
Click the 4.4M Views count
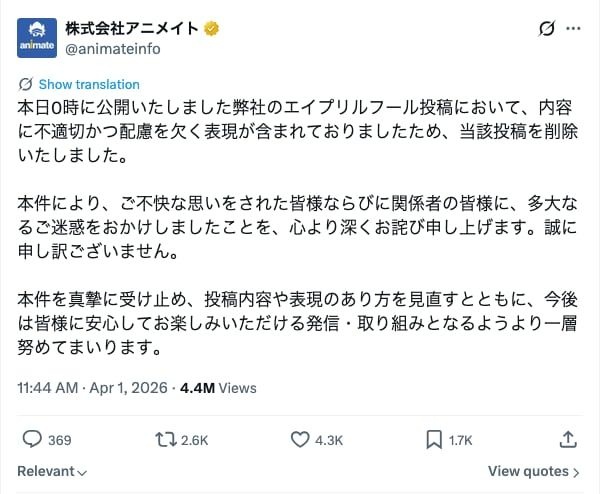click(218, 388)
